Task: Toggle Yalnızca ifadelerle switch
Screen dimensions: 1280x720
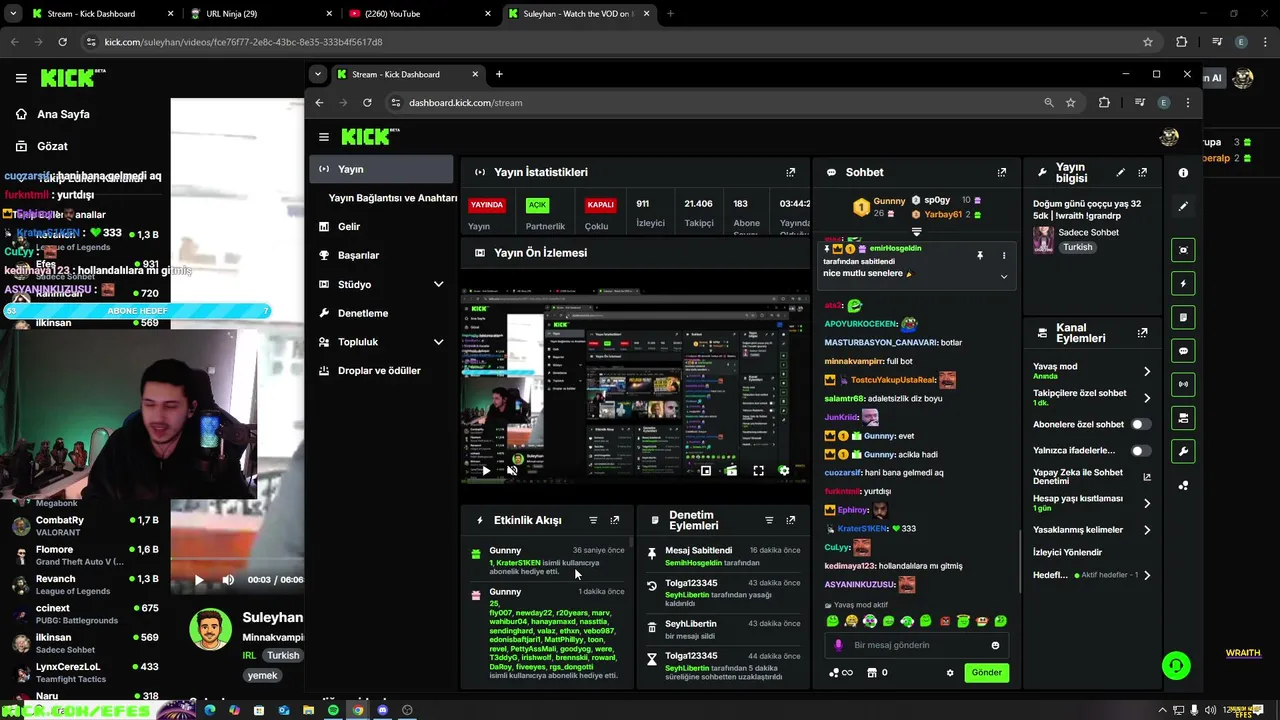Action: click(x=1140, y=451)
